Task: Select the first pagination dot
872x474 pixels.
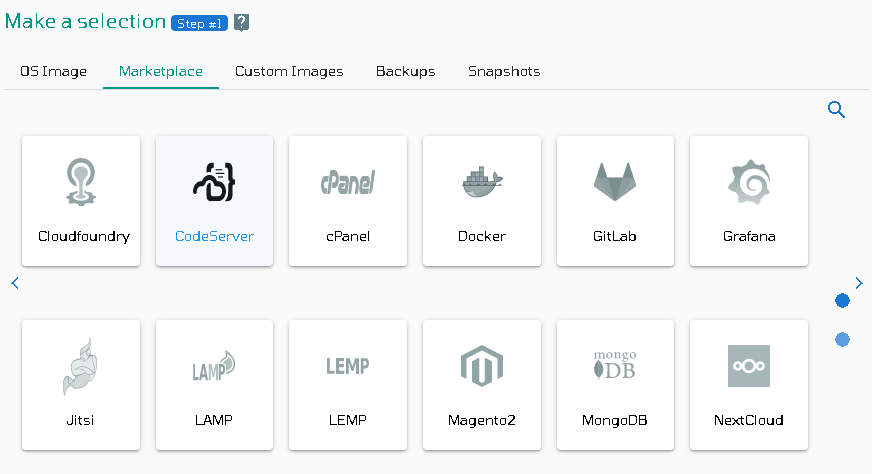Action: click(x=843, y=300)
